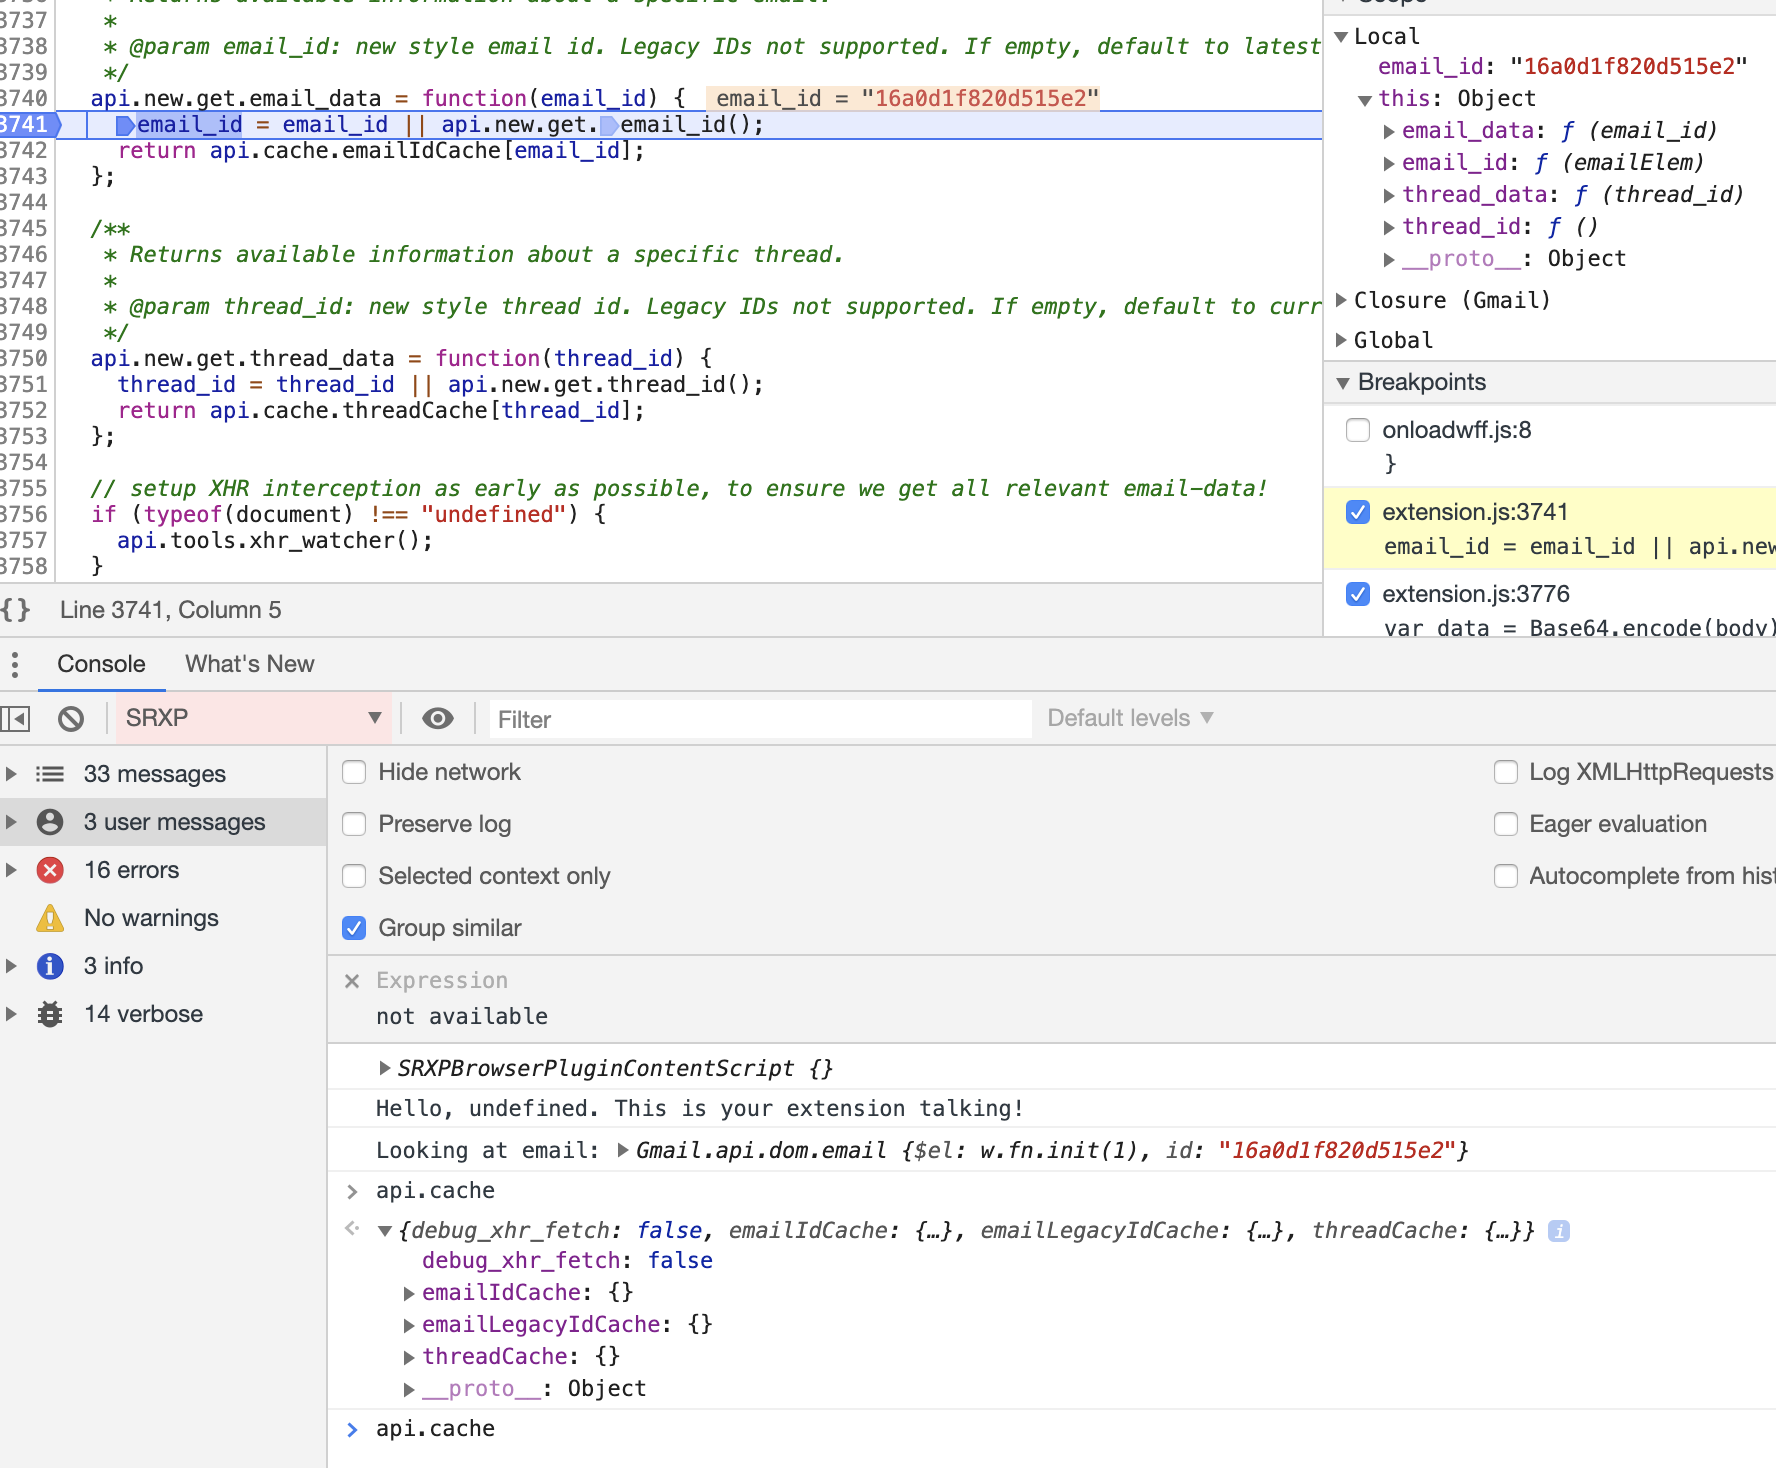
Task: Close the not available Expression
Action: [x=352, y=980]
